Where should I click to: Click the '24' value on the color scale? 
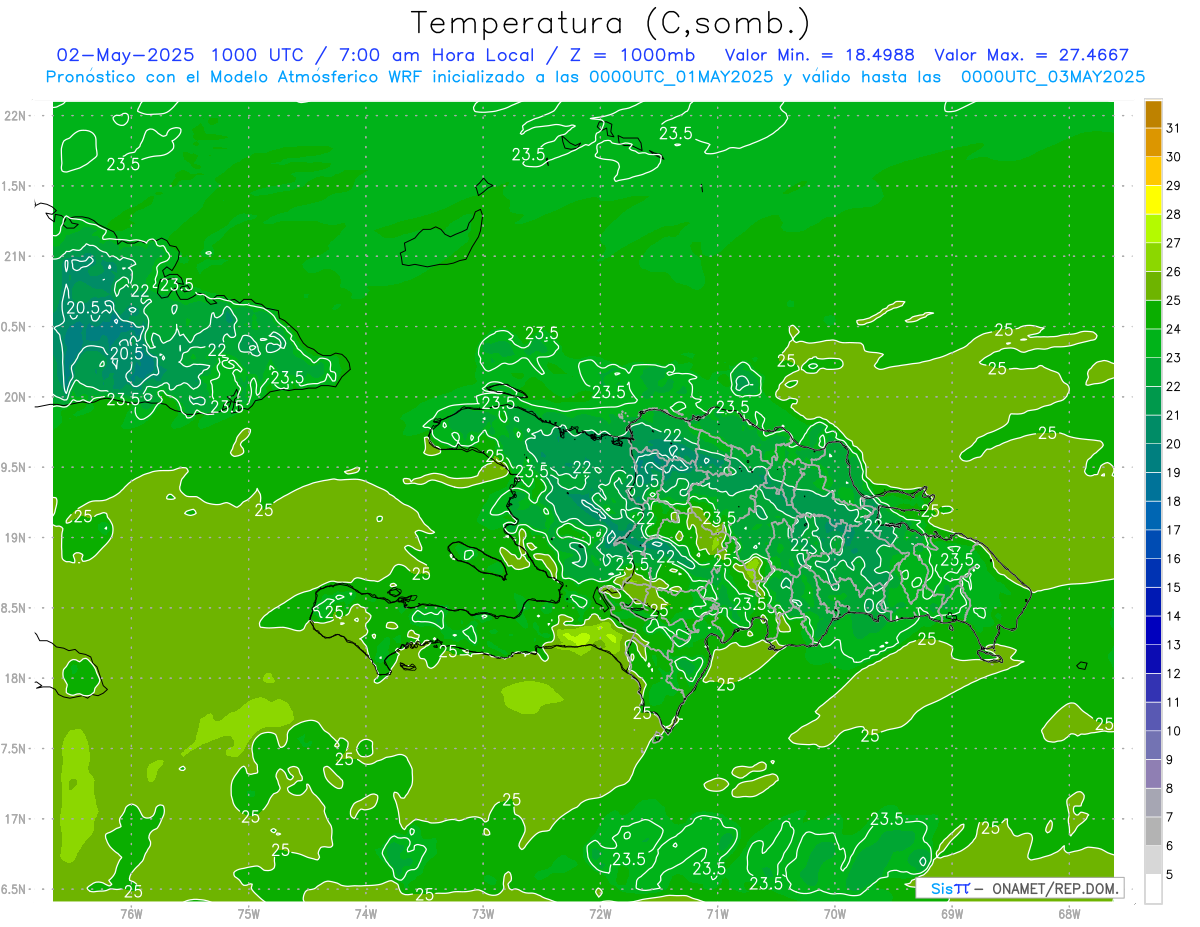click(1174, 329)
